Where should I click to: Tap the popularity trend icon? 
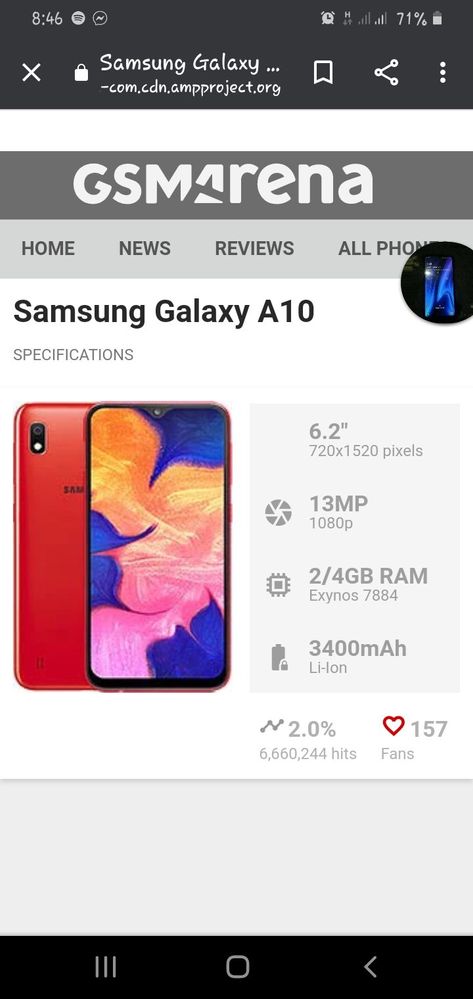(x=272, y=726)
